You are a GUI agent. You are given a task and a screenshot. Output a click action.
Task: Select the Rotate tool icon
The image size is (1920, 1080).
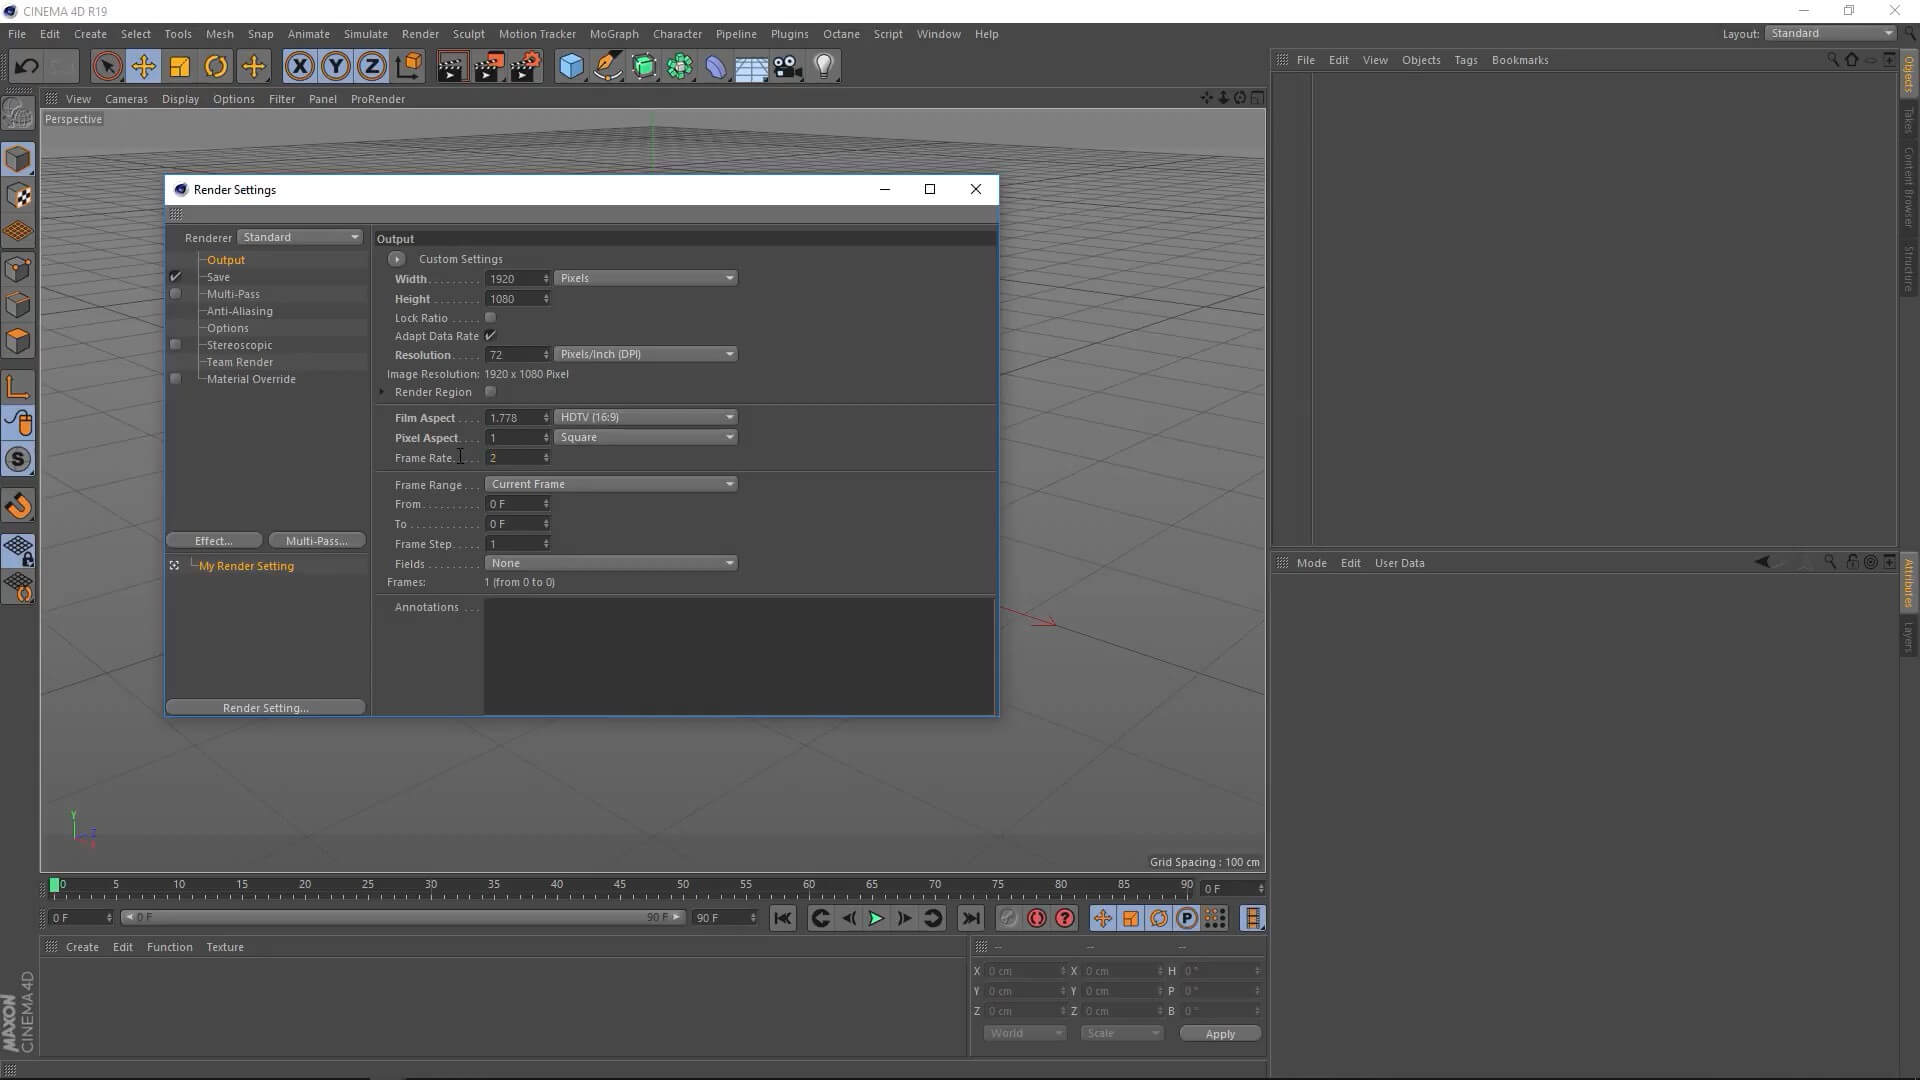click(216, 67)
